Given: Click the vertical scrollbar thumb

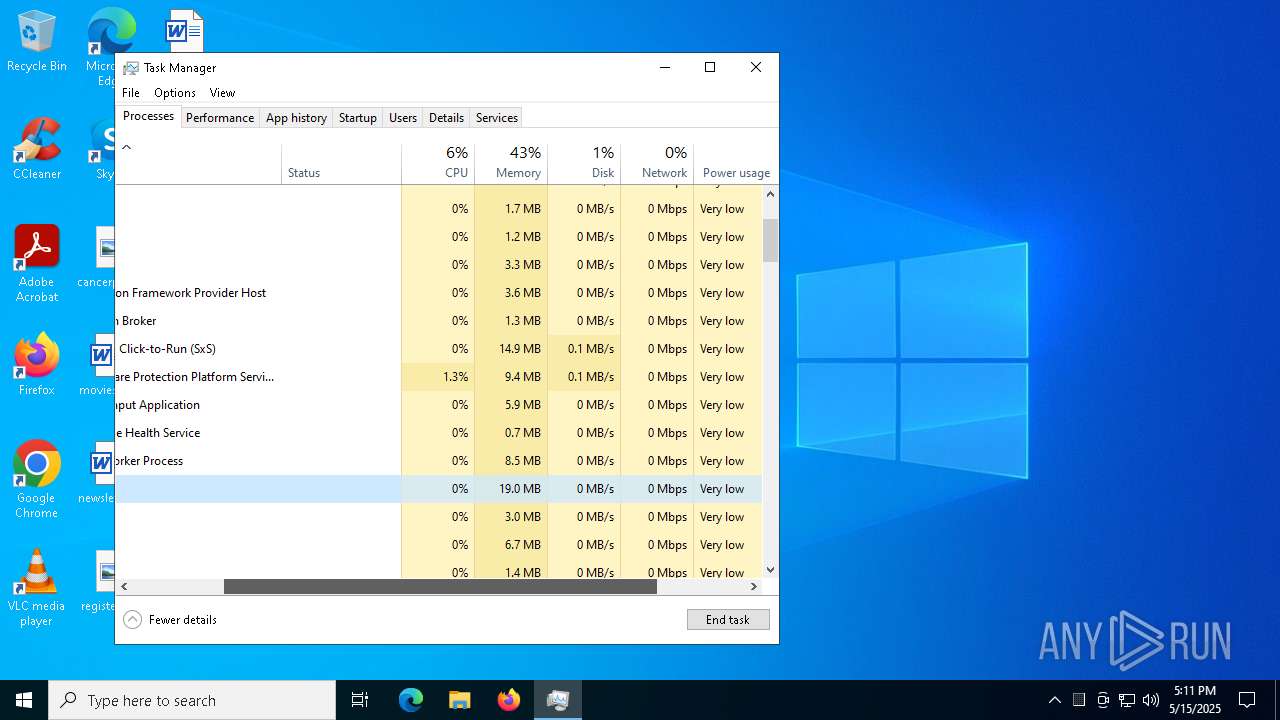Looking at the screenshot, I should click(770, 240).
